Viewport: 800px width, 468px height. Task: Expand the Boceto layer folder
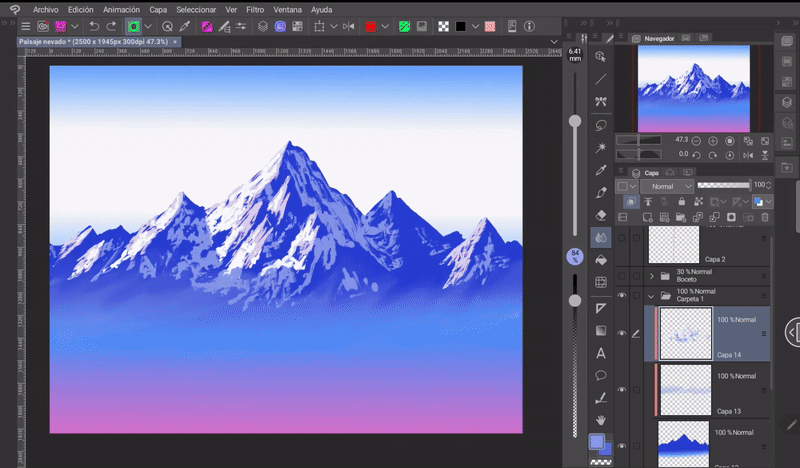coord(652,275)
